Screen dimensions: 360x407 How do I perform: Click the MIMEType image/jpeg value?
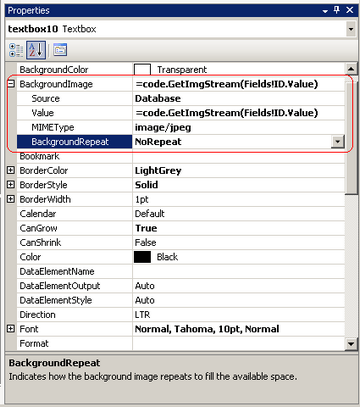[x=163, y=127]
